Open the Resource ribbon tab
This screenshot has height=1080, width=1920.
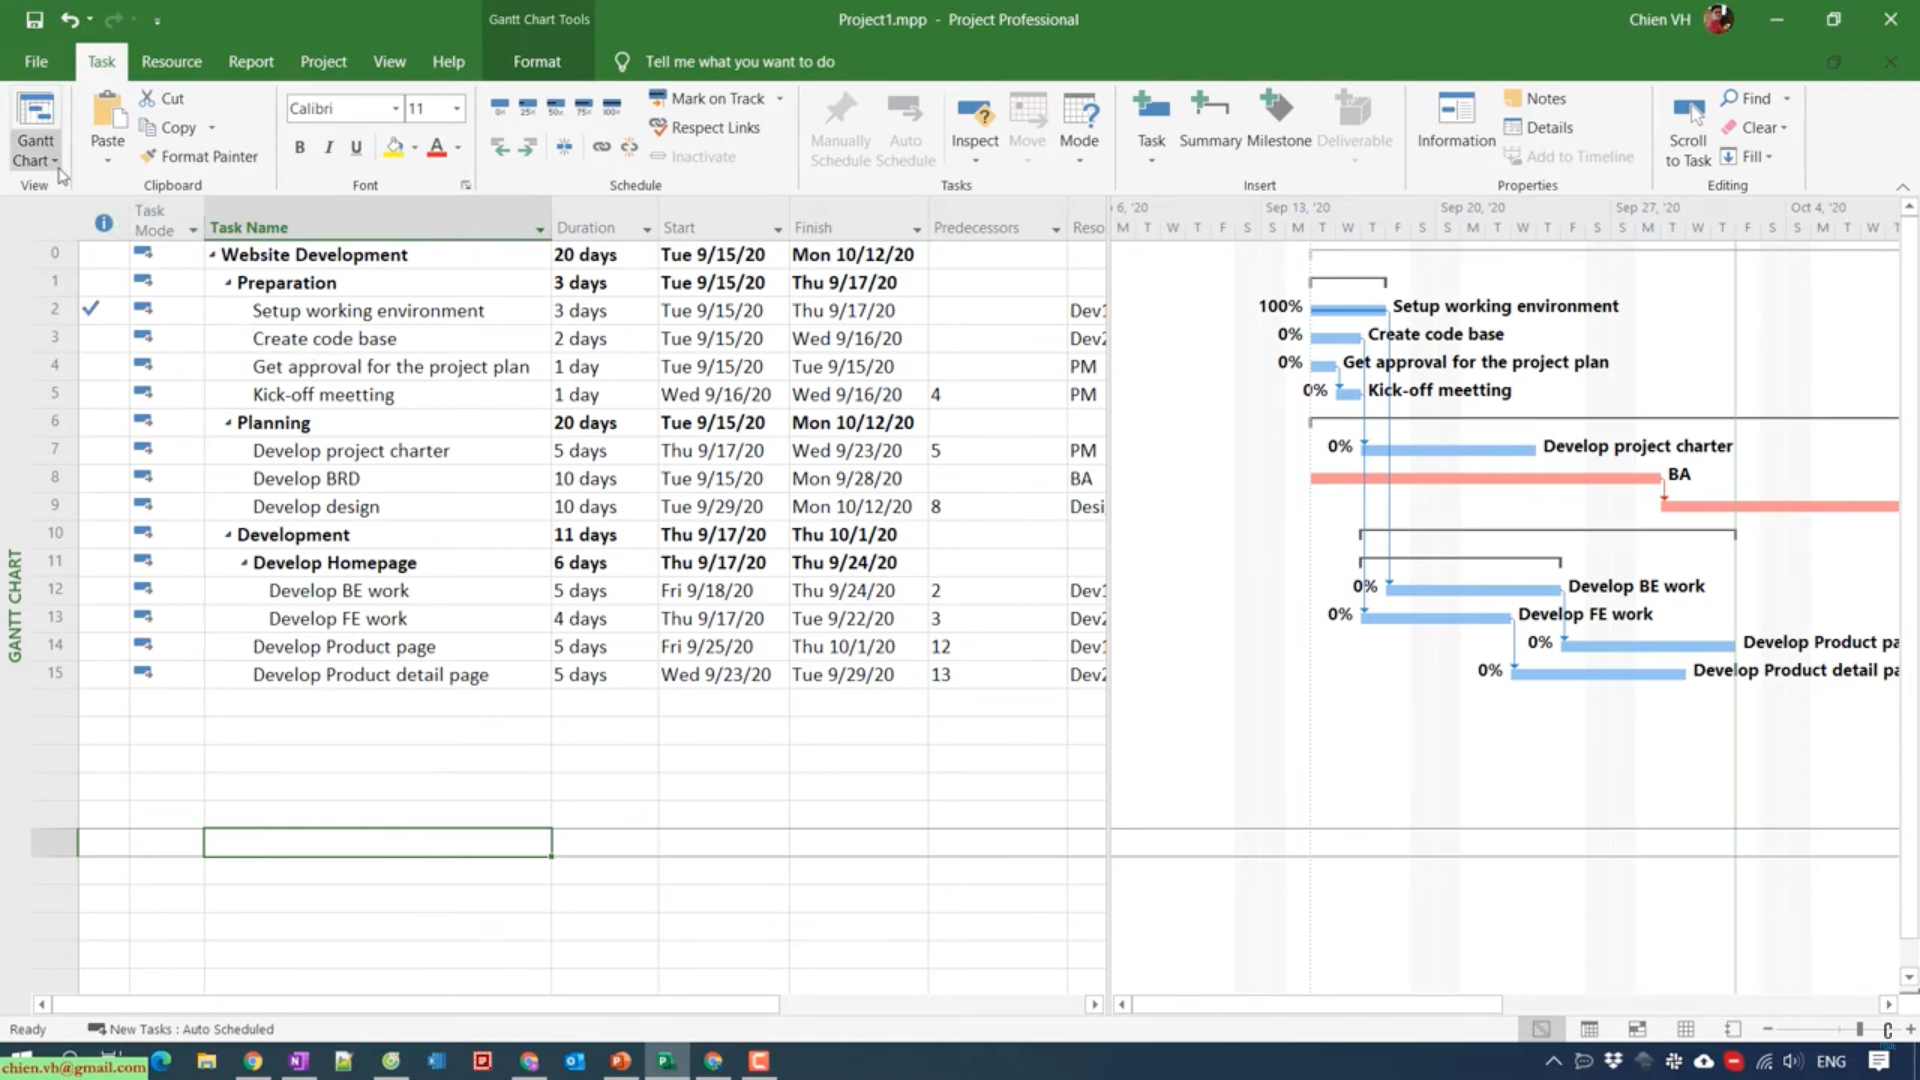(x=171, y=62)
